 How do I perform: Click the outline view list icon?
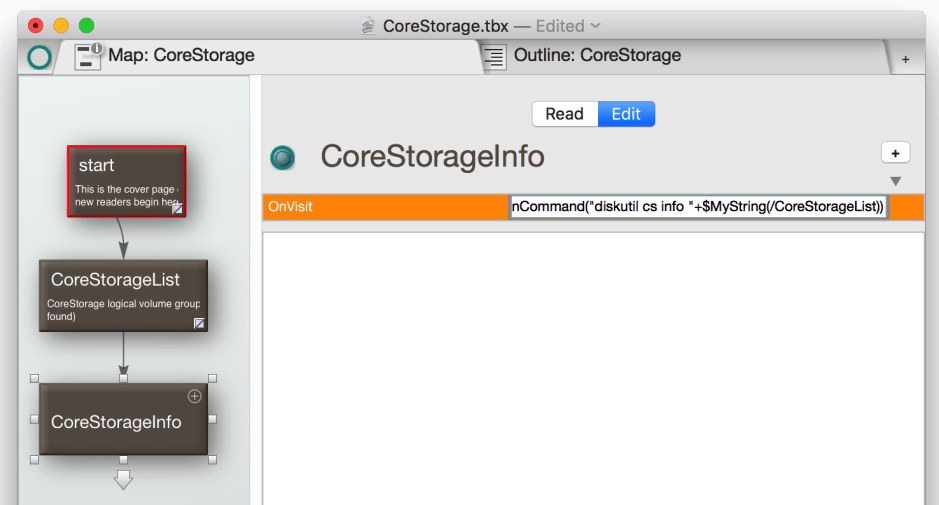pos(494,57)
